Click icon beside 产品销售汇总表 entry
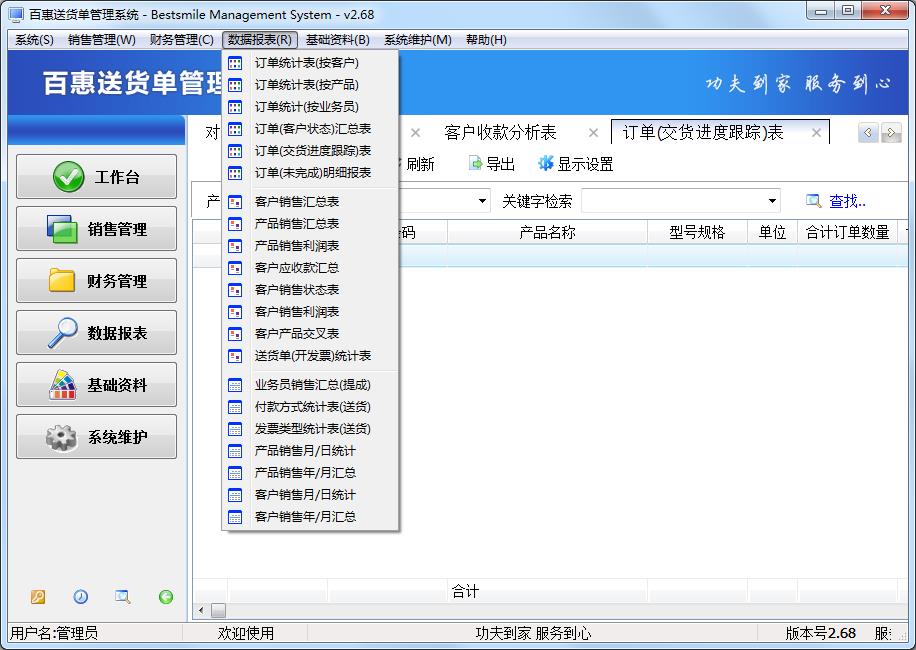This screenshot has height=650, width=916. [x=235, y=224]
